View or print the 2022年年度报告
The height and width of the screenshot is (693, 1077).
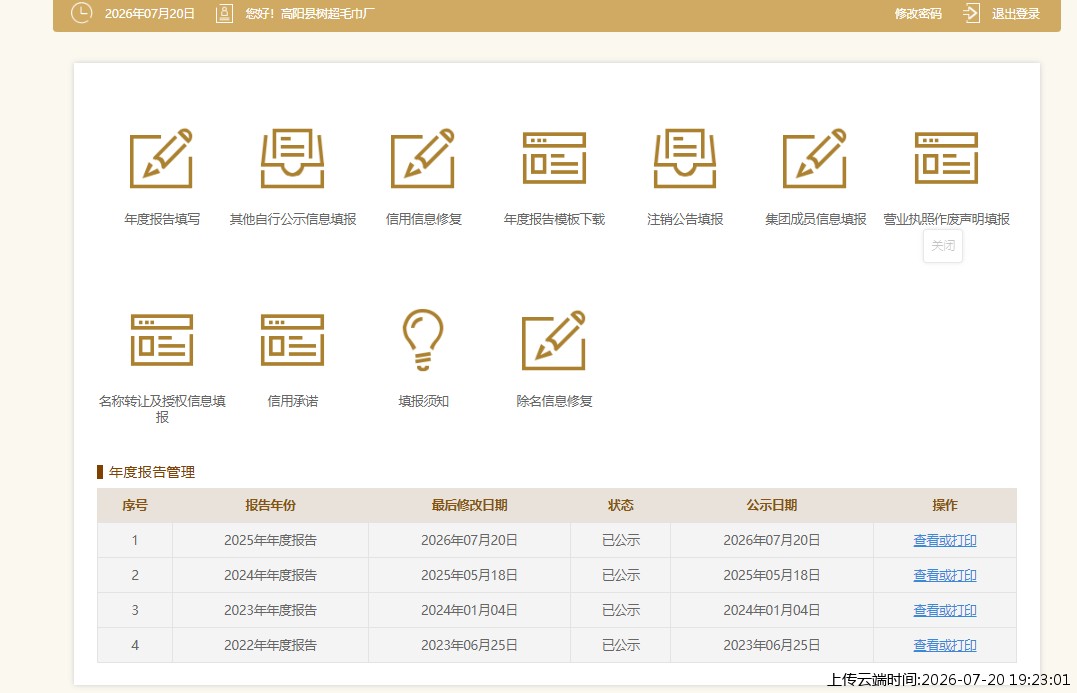[944, 646]
